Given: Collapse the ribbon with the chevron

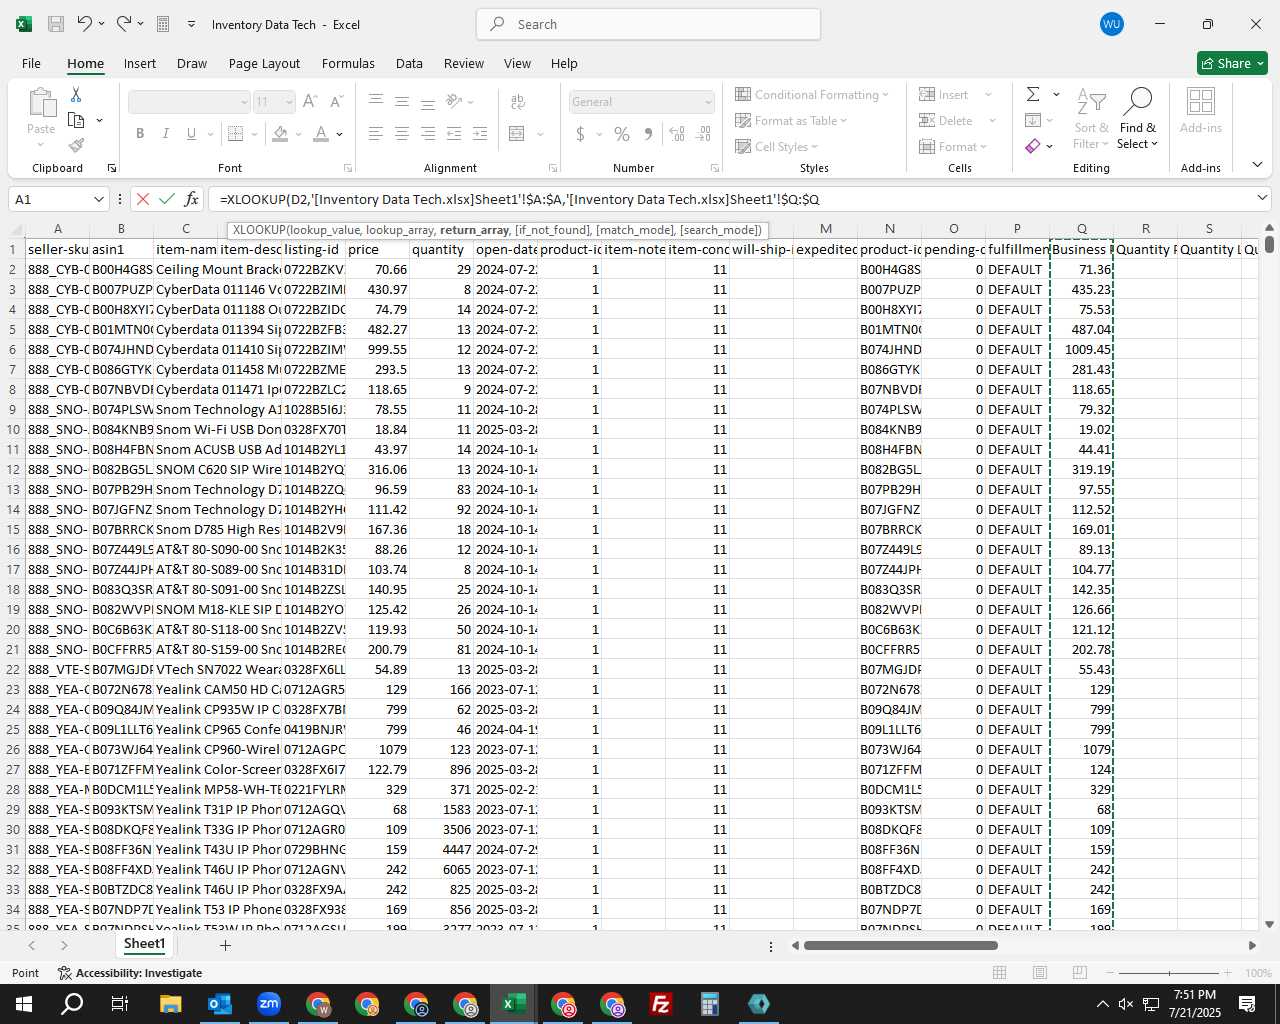Looking at the screenshot, I should pos(1257,165).
